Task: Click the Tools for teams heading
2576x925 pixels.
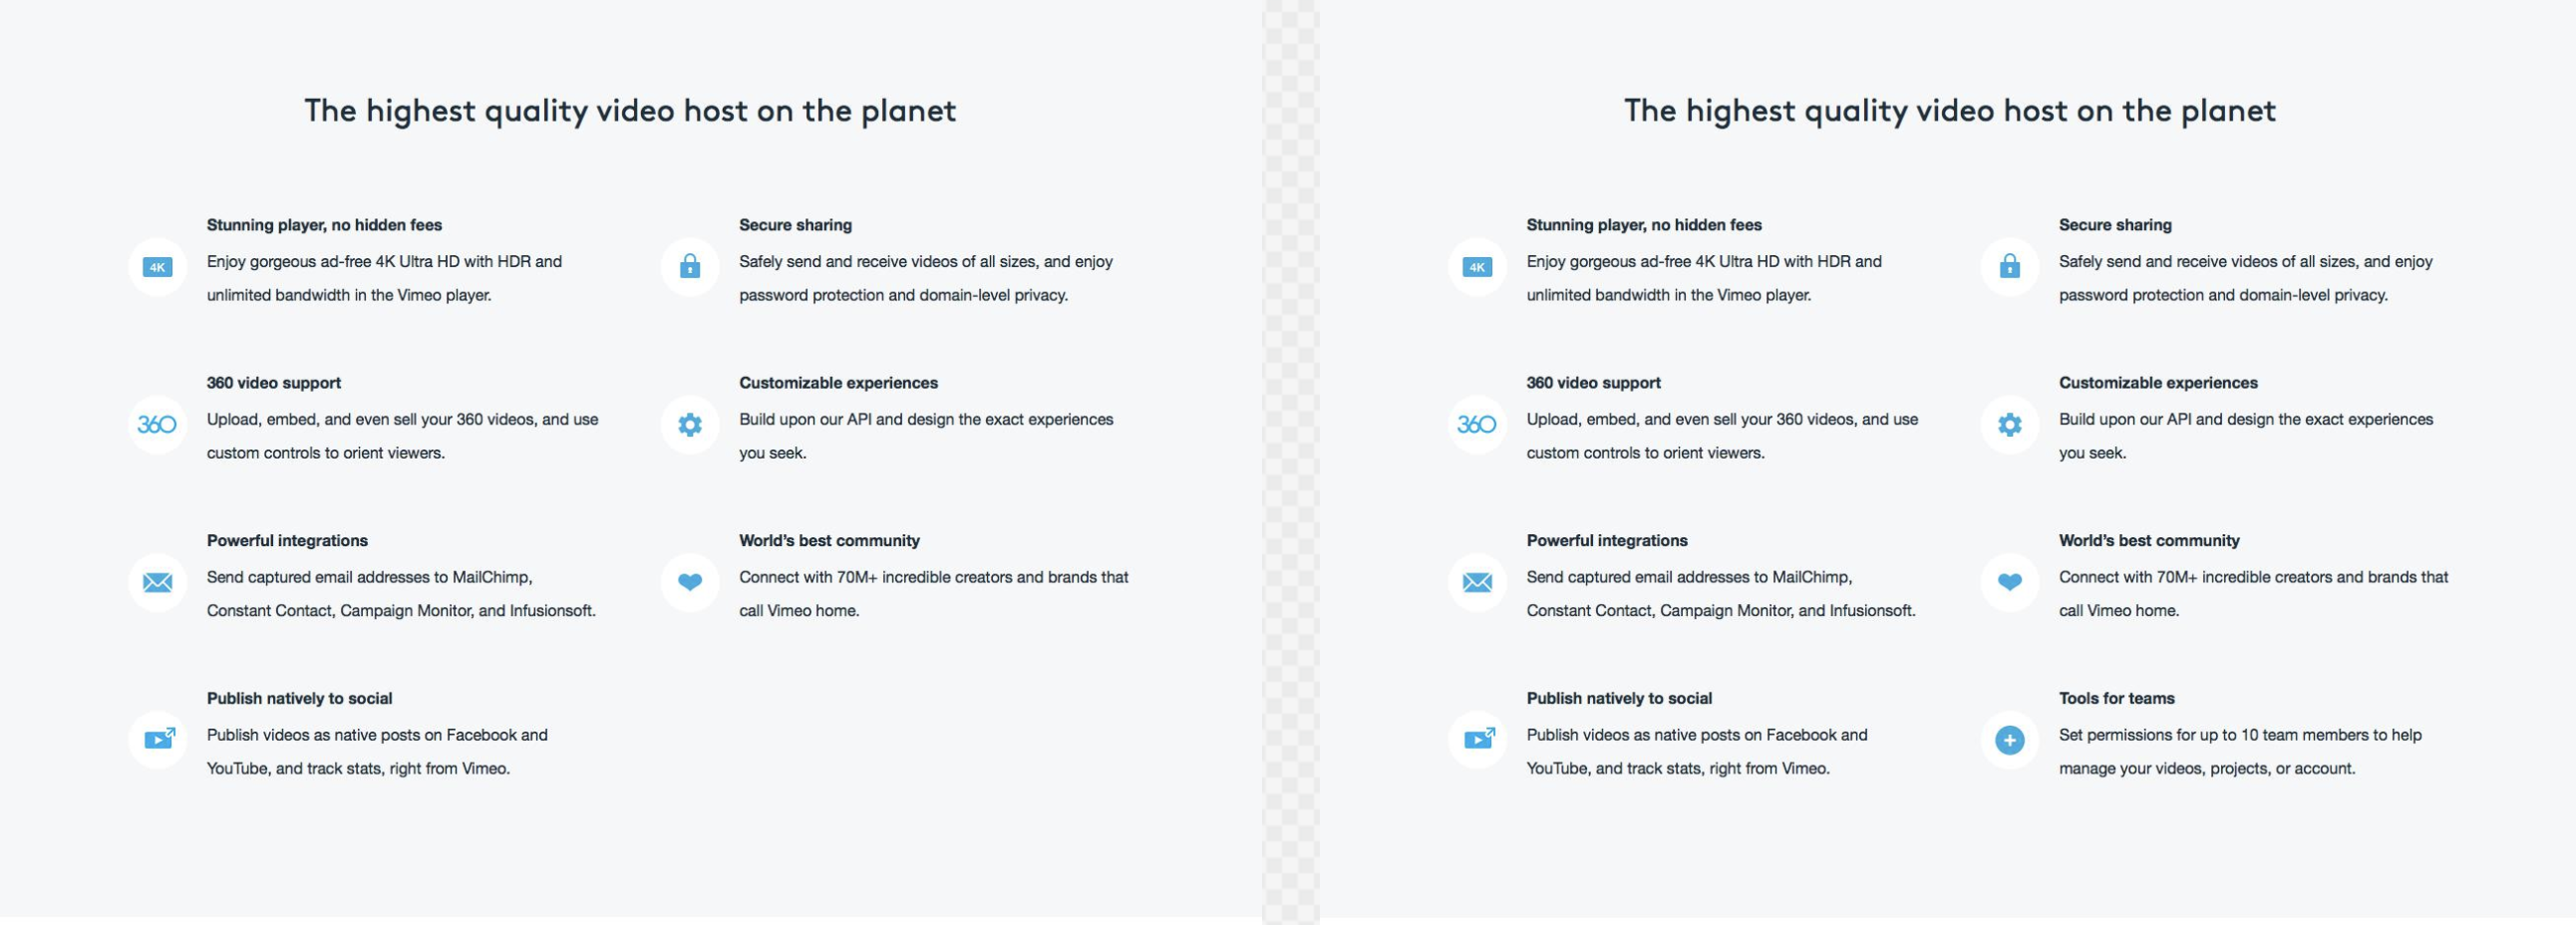Action: [2116, 698]
